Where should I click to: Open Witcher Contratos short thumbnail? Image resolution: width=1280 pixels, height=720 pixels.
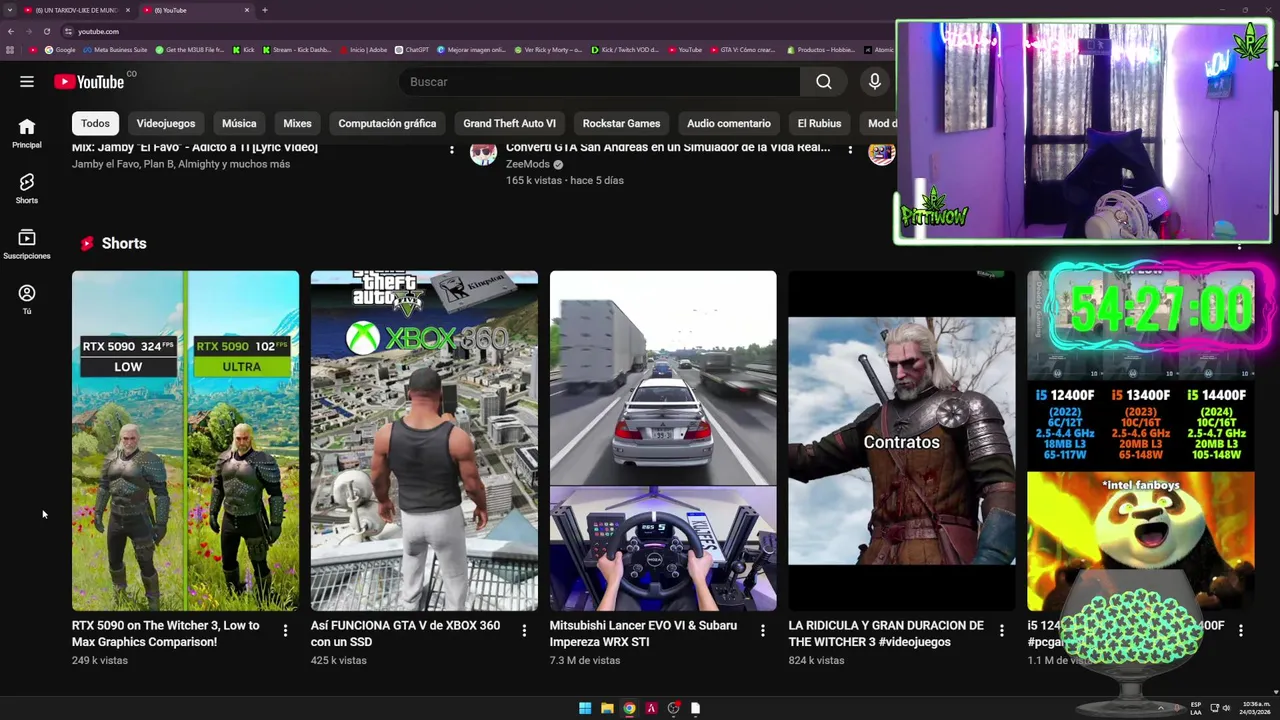(901, 441)
